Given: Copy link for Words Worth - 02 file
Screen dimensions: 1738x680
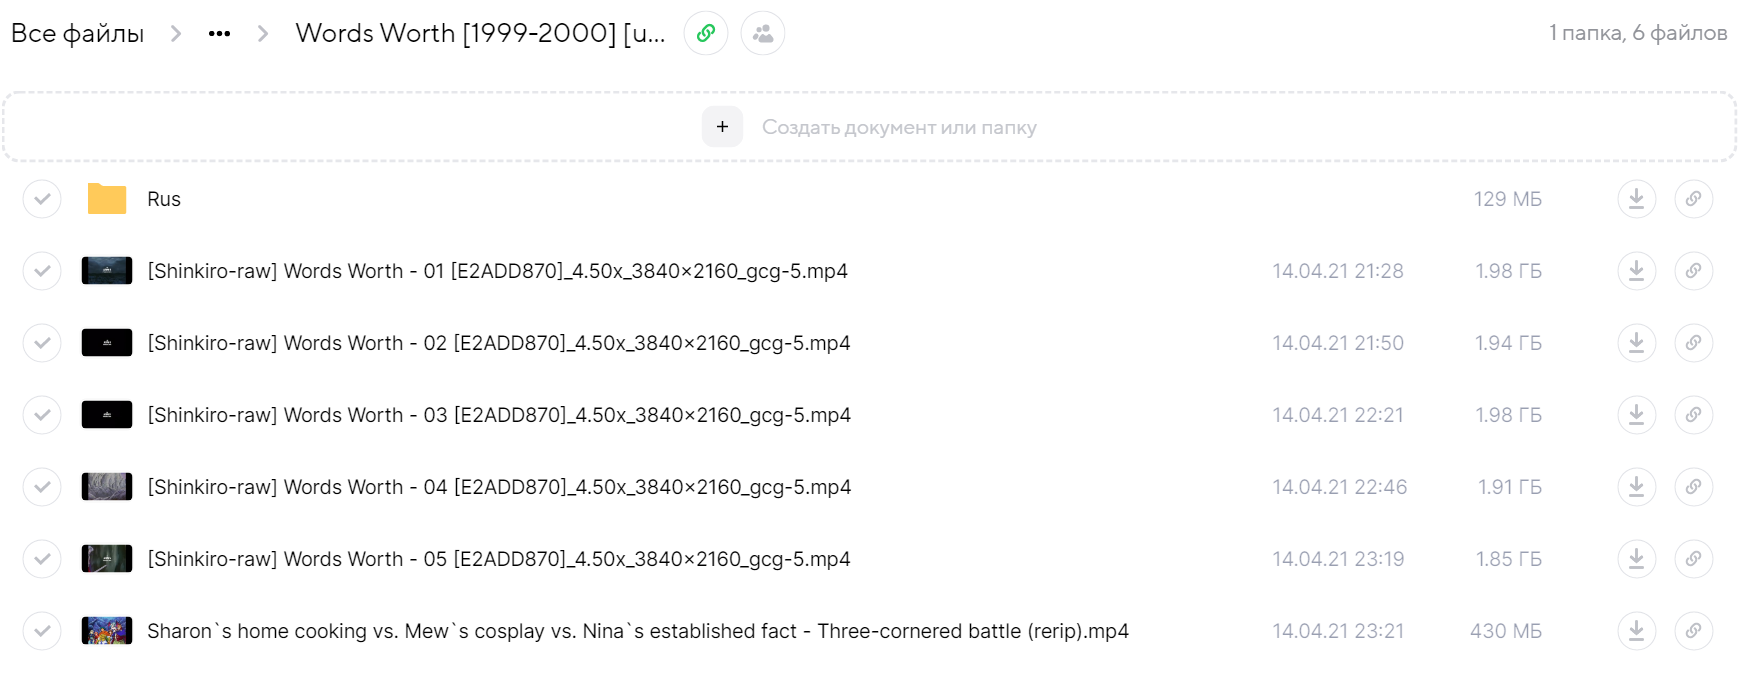Looking at the screenshot, I should (x=1693, y=343).
